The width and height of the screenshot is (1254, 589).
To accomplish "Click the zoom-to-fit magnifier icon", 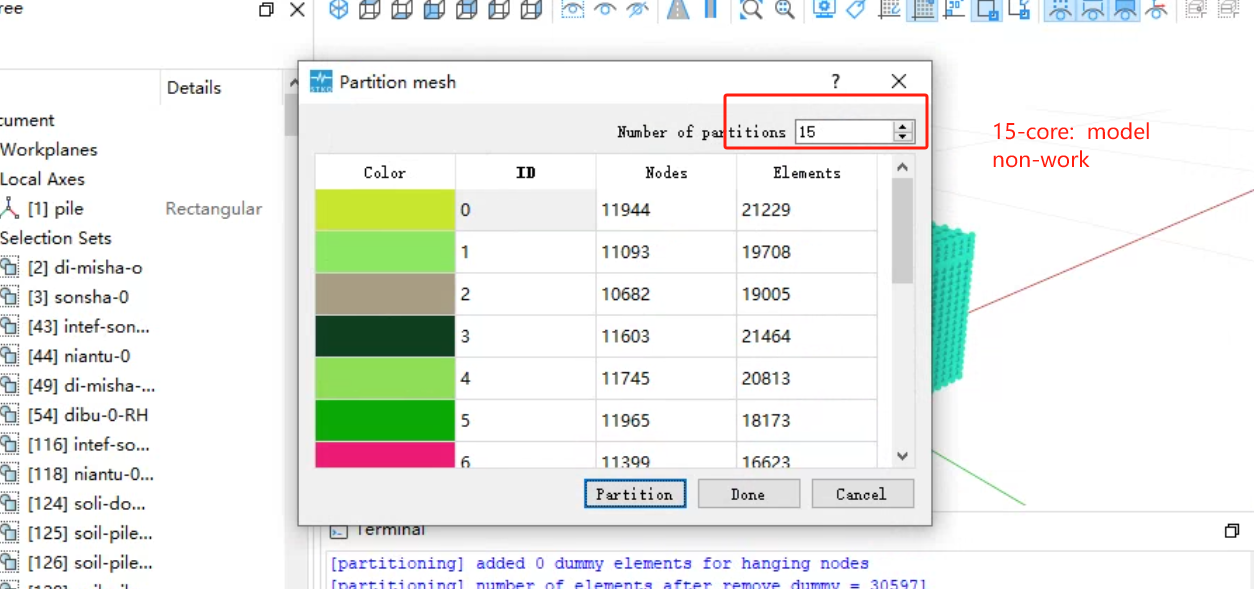I will click(x=750, y=10).
